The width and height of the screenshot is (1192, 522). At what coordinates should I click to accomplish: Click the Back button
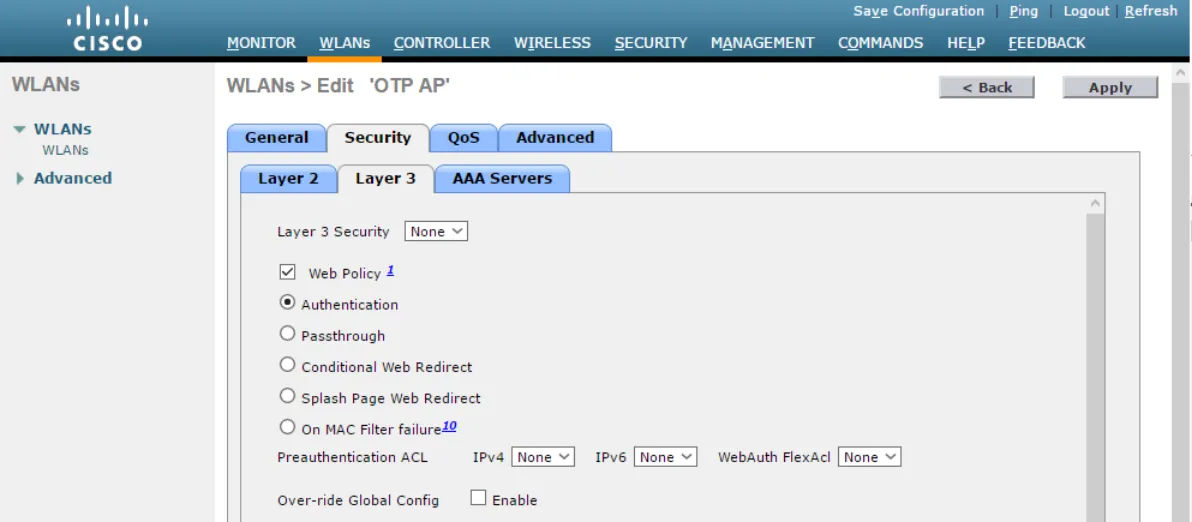[x=987, y=87]
